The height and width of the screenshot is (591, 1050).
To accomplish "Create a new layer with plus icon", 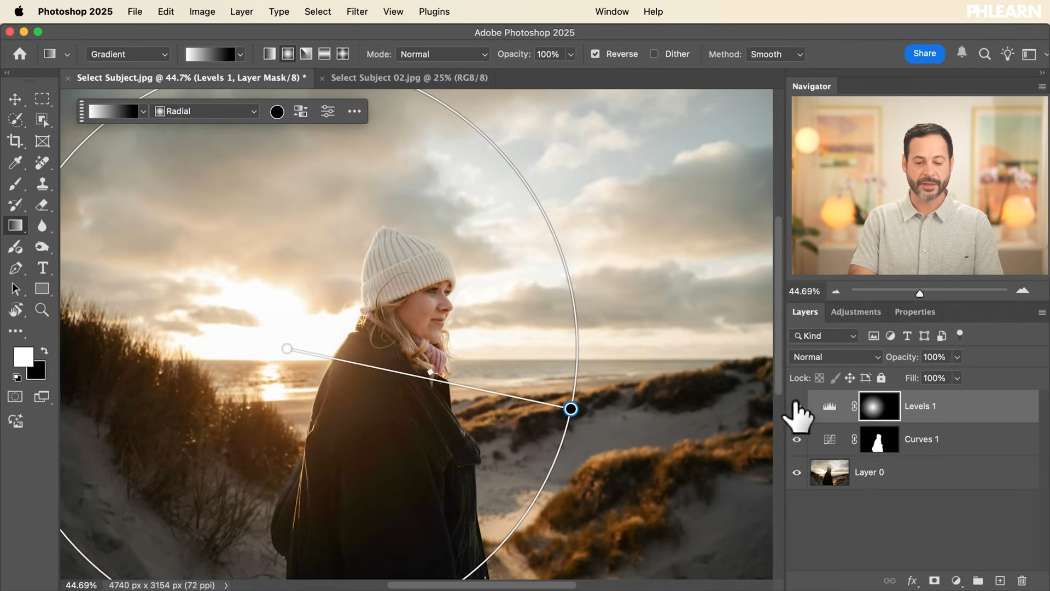I will (x=1000, y=580).
